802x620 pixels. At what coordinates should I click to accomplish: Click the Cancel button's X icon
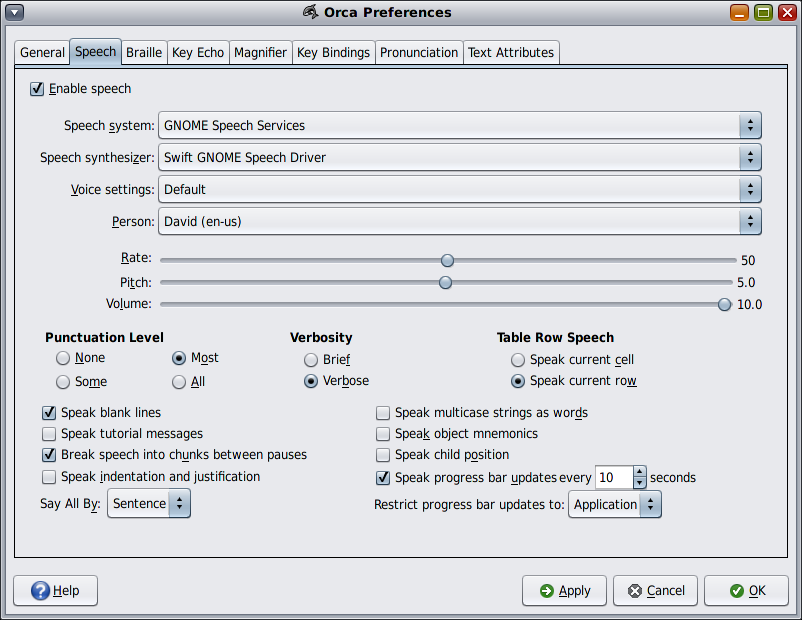[634, 591]
